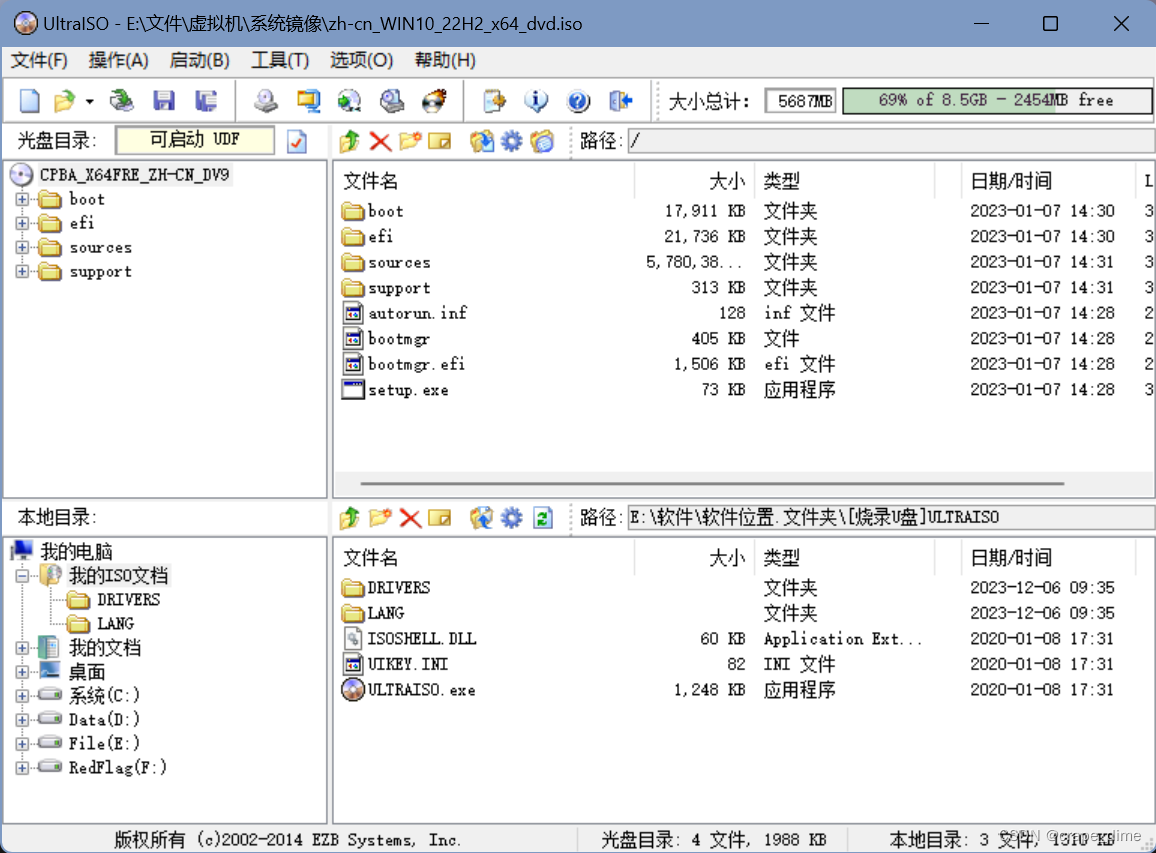Create a new folder in the disc directory toolbar
The height and width of the screenshot is (853, 1156).
pyautogui.click(x=410, y=141)
